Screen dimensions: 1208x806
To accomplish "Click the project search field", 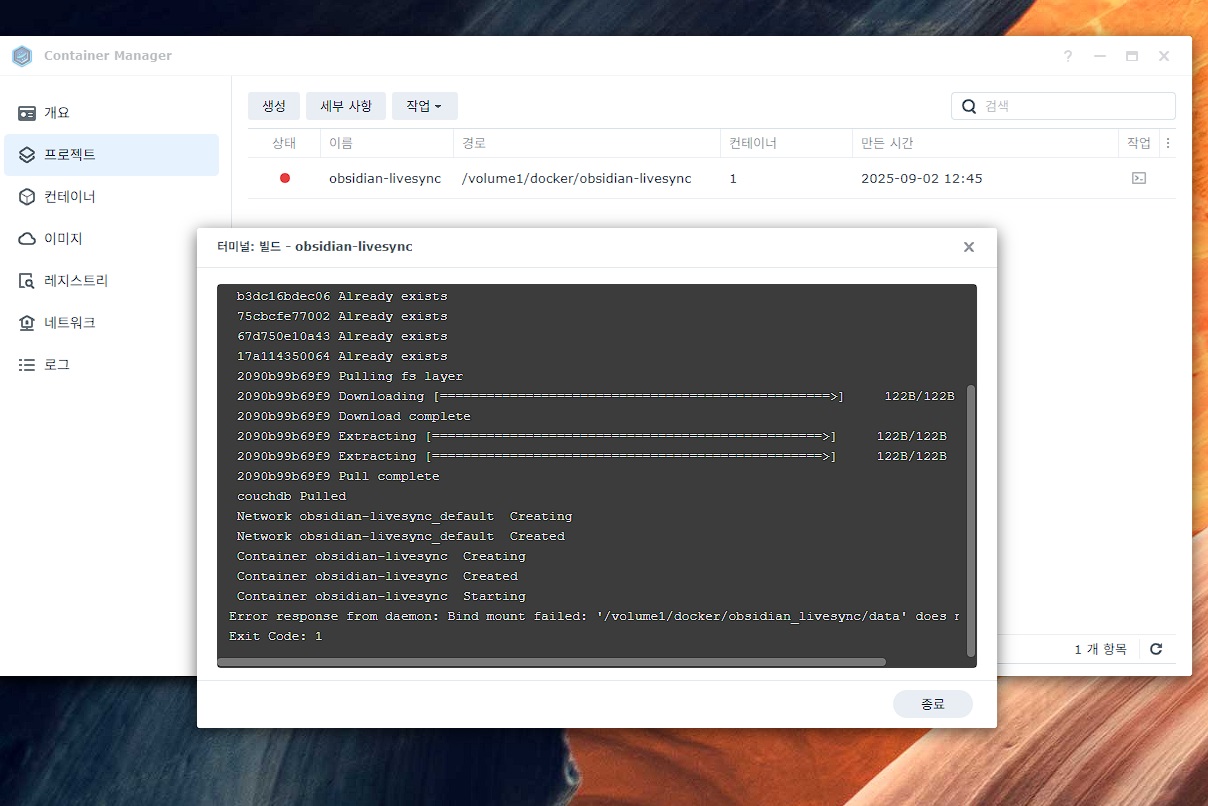I will coord(1070,106).
